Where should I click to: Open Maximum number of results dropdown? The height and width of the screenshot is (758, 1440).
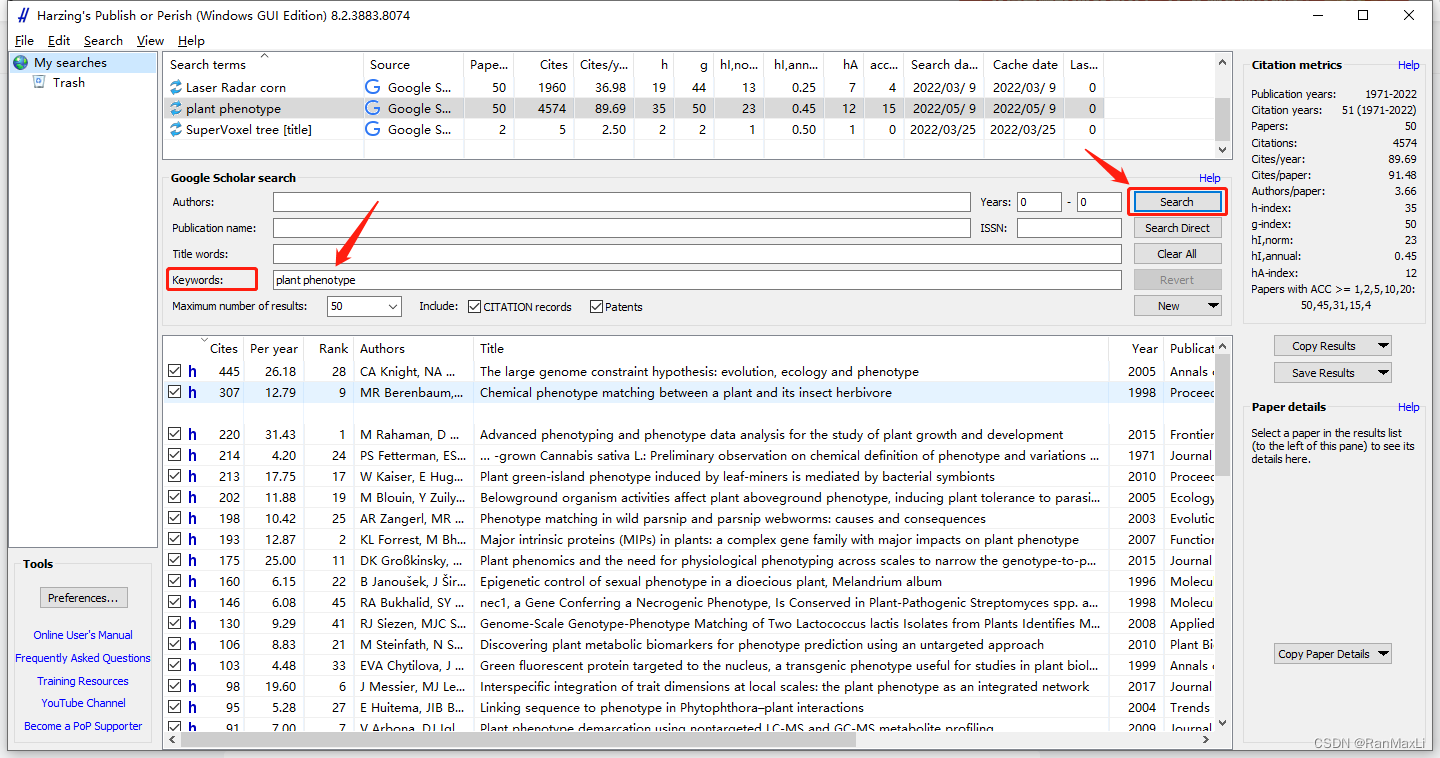click(392, 307)
